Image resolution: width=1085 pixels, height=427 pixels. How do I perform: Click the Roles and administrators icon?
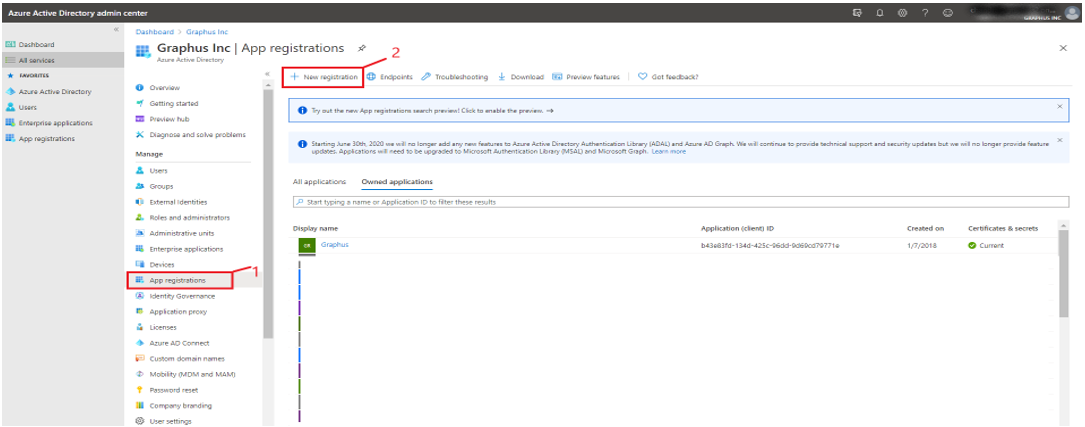(140, 217)
